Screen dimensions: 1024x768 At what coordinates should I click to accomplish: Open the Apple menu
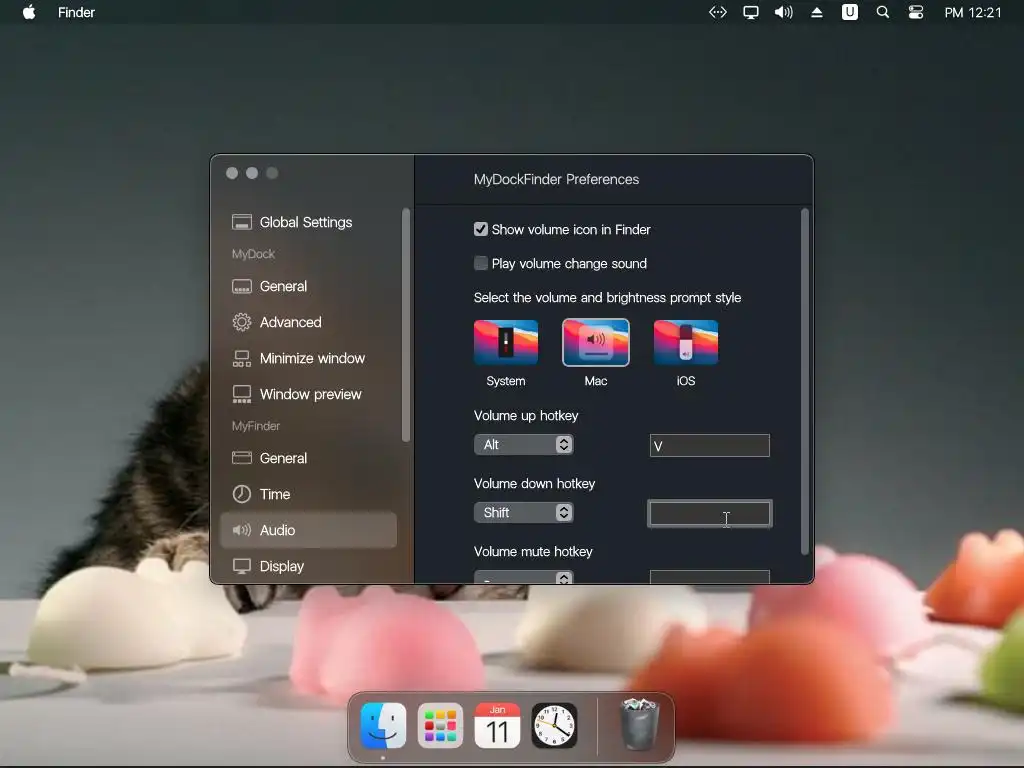click(x=29, y=12)
